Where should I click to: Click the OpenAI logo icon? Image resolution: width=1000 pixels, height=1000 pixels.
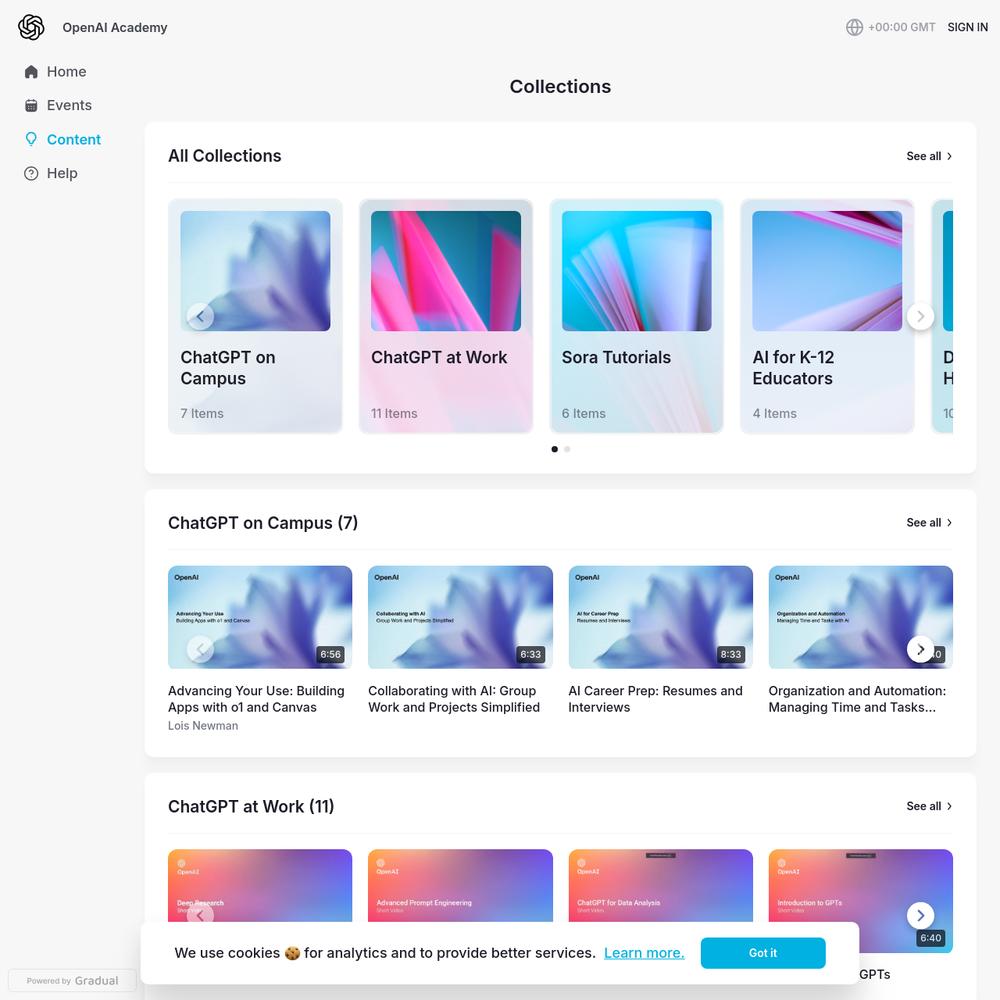tap(31, 27)
